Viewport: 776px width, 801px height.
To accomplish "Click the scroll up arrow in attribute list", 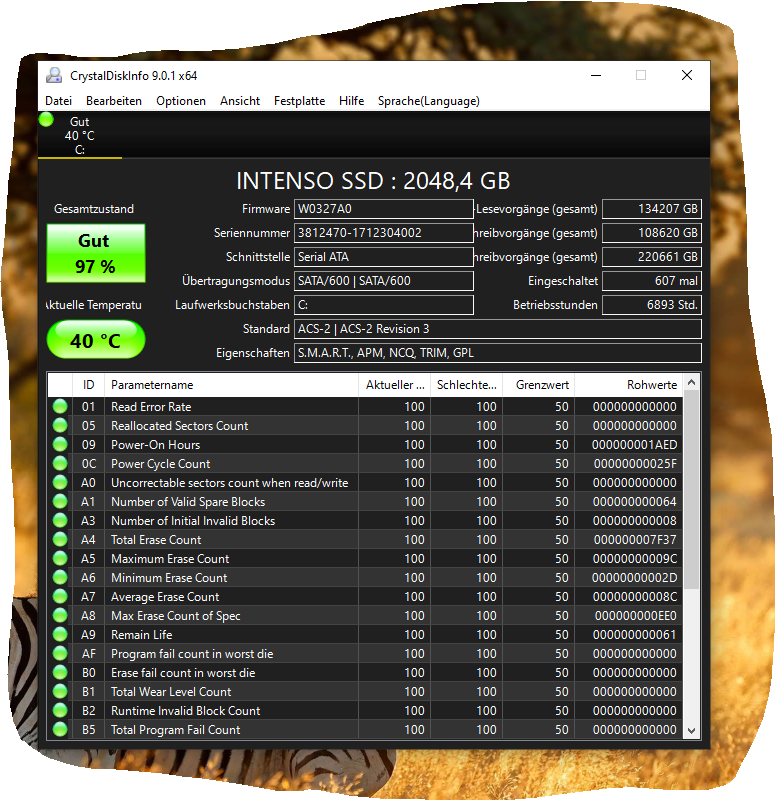I will [691, 382].
